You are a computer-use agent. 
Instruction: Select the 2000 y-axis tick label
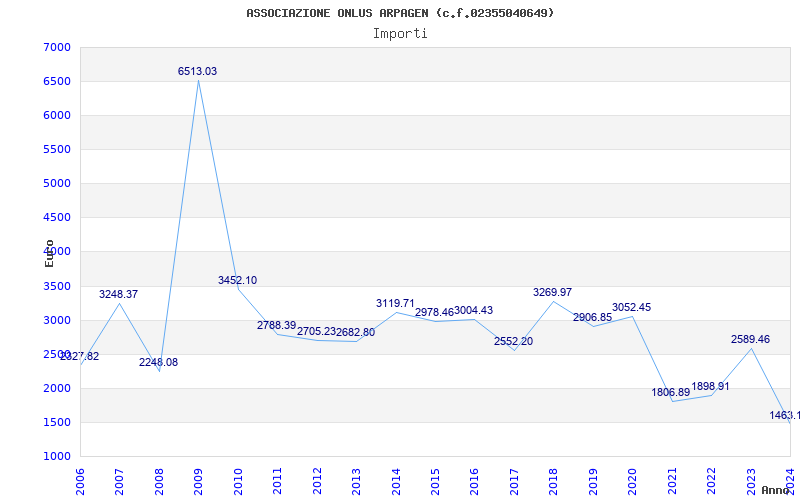pos(57,388)
